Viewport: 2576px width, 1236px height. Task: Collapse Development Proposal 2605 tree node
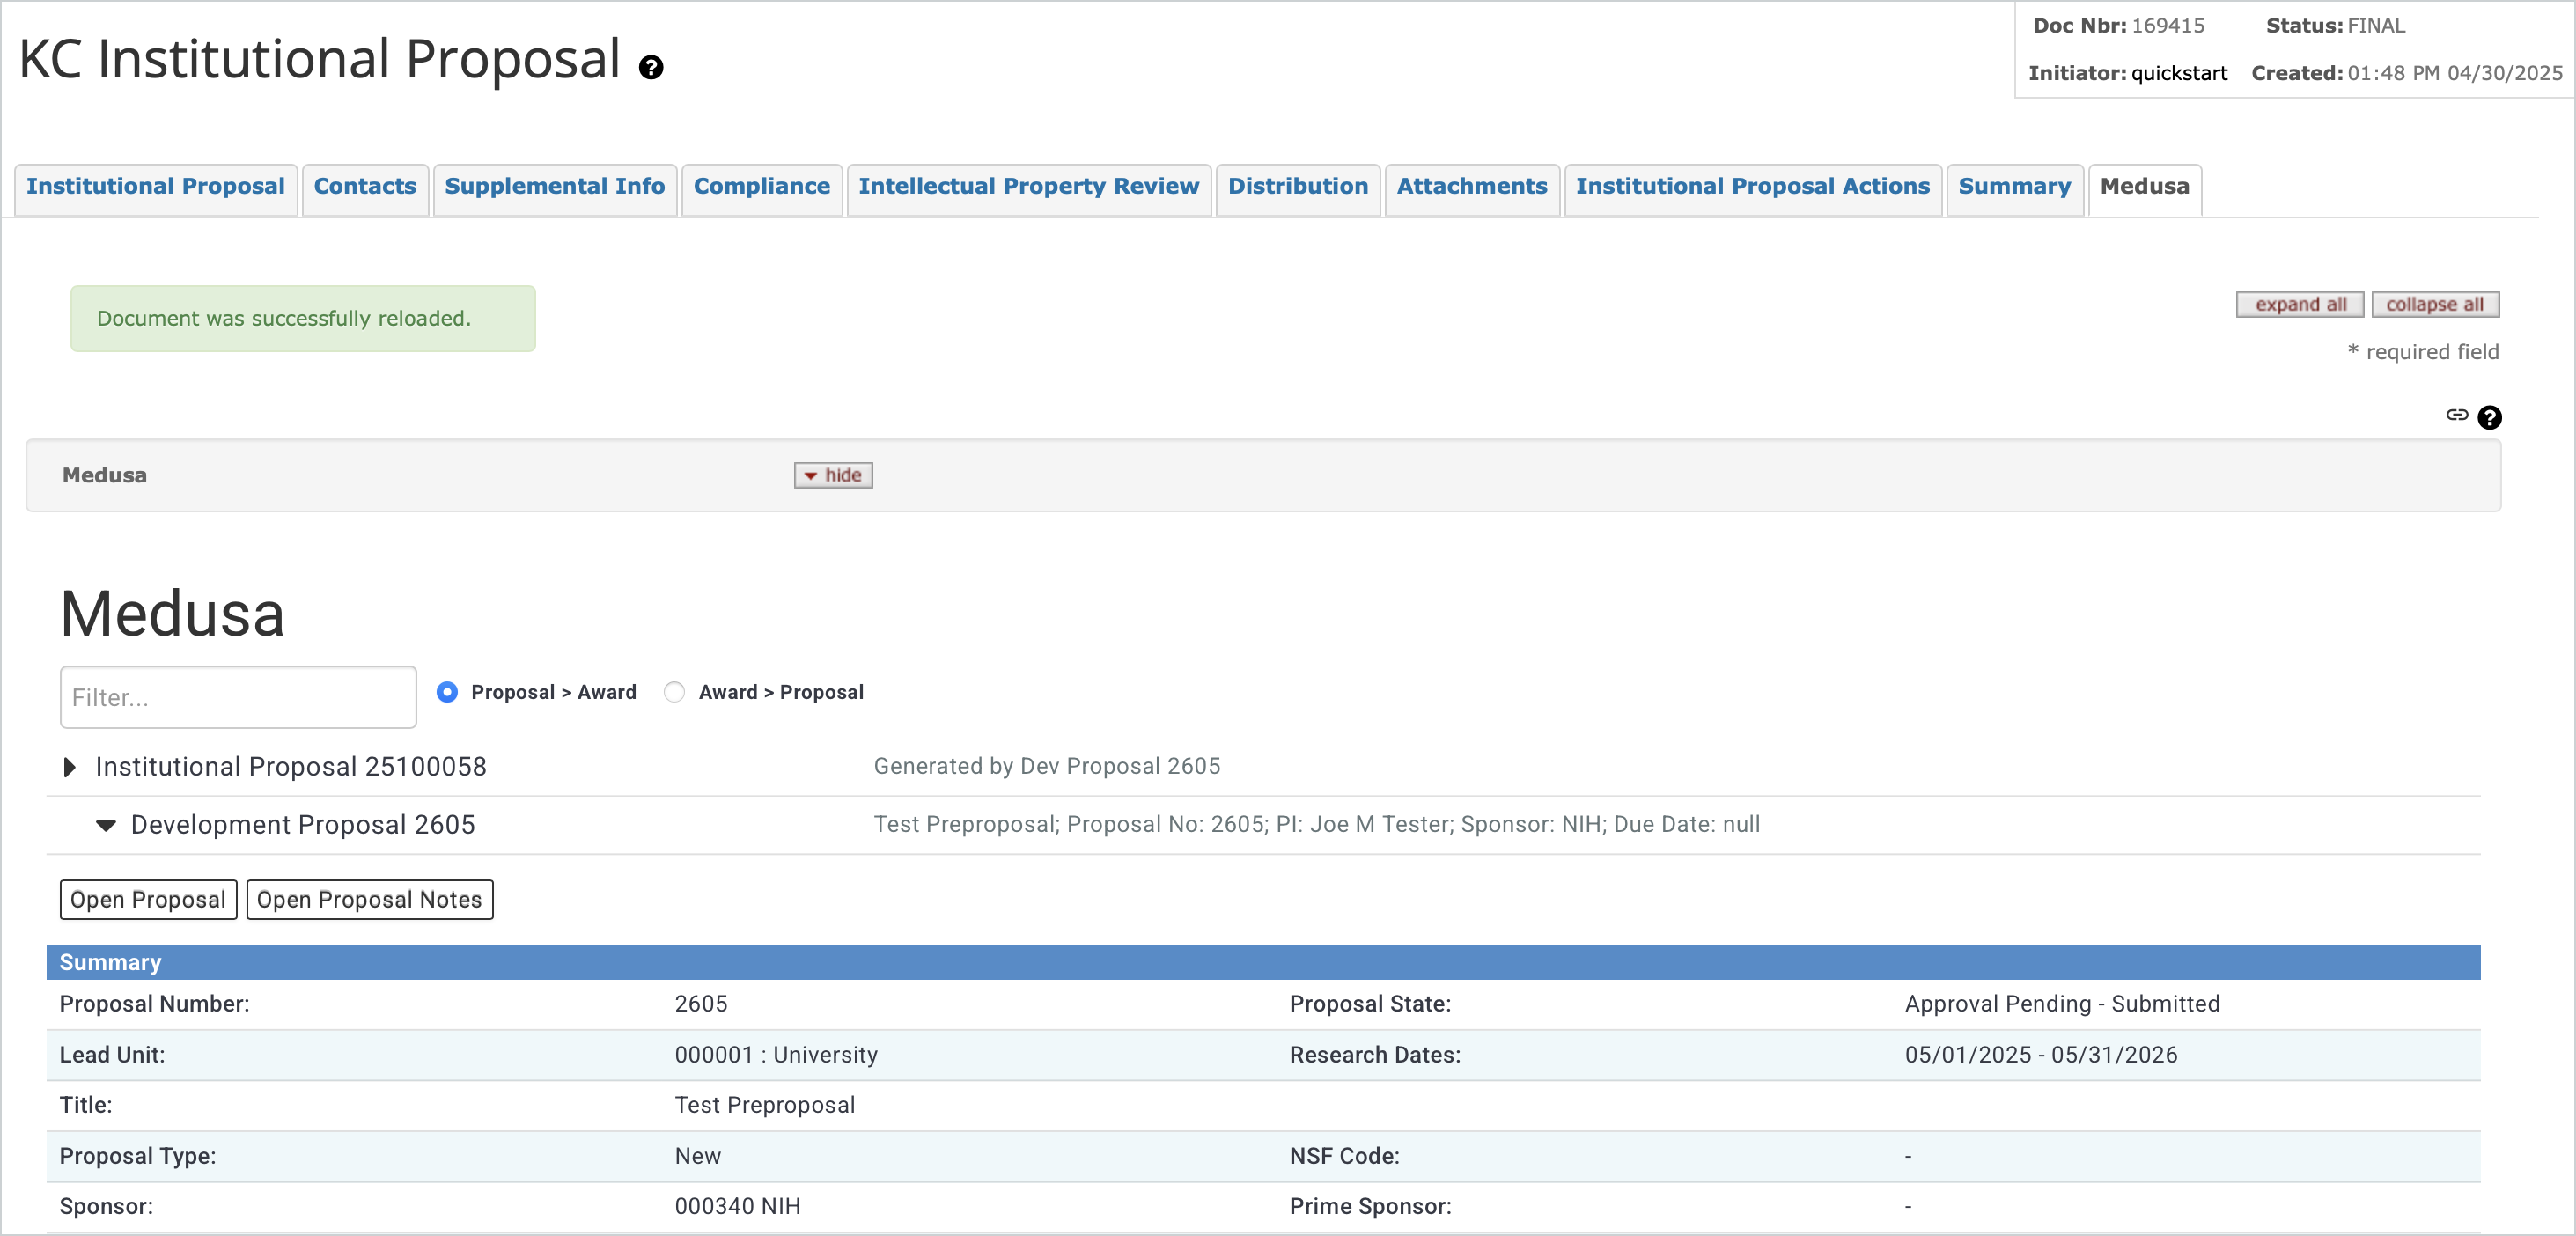click(x=106, y=825)
